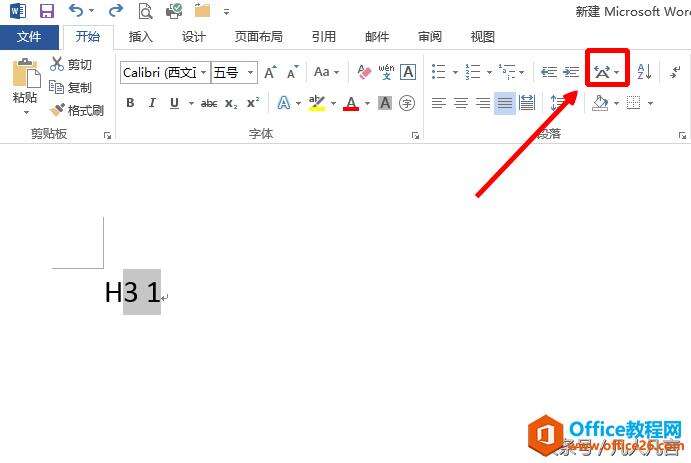The width and height of the screenshot is (691, 463).
Task: Click the numbered list icon
Action: pos(472,71)
